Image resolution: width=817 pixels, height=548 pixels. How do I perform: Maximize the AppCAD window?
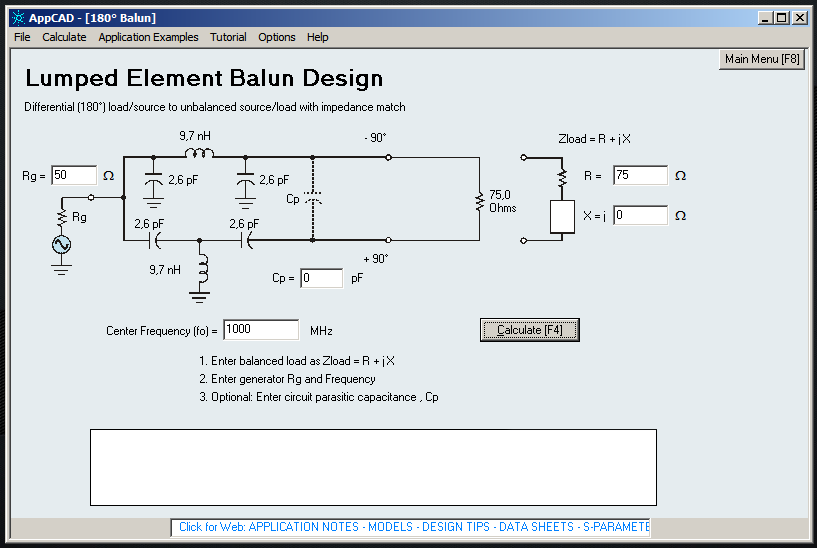(x=782, y=18)
